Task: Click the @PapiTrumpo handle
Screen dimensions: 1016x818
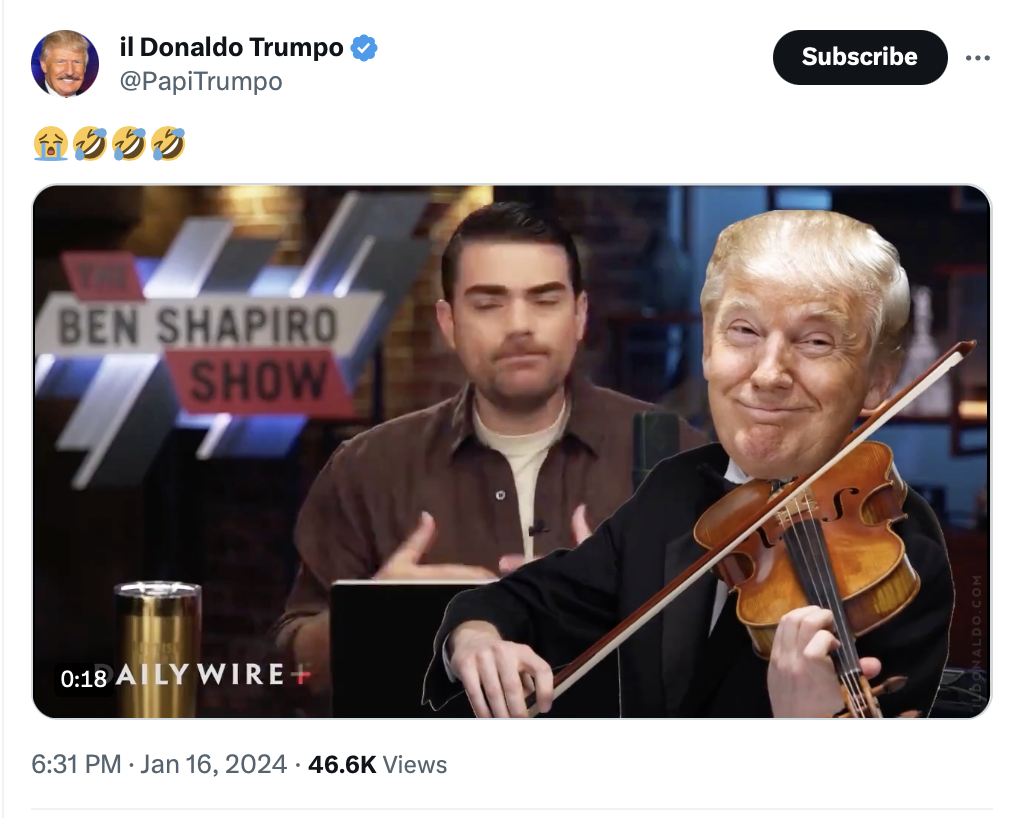Action: point(201,82)
